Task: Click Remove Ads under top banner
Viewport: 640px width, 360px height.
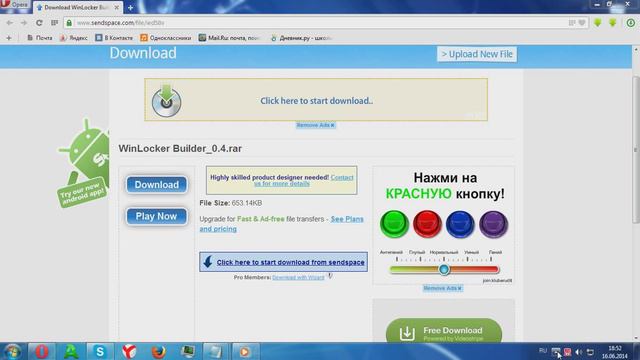Action: coord(316,125)
